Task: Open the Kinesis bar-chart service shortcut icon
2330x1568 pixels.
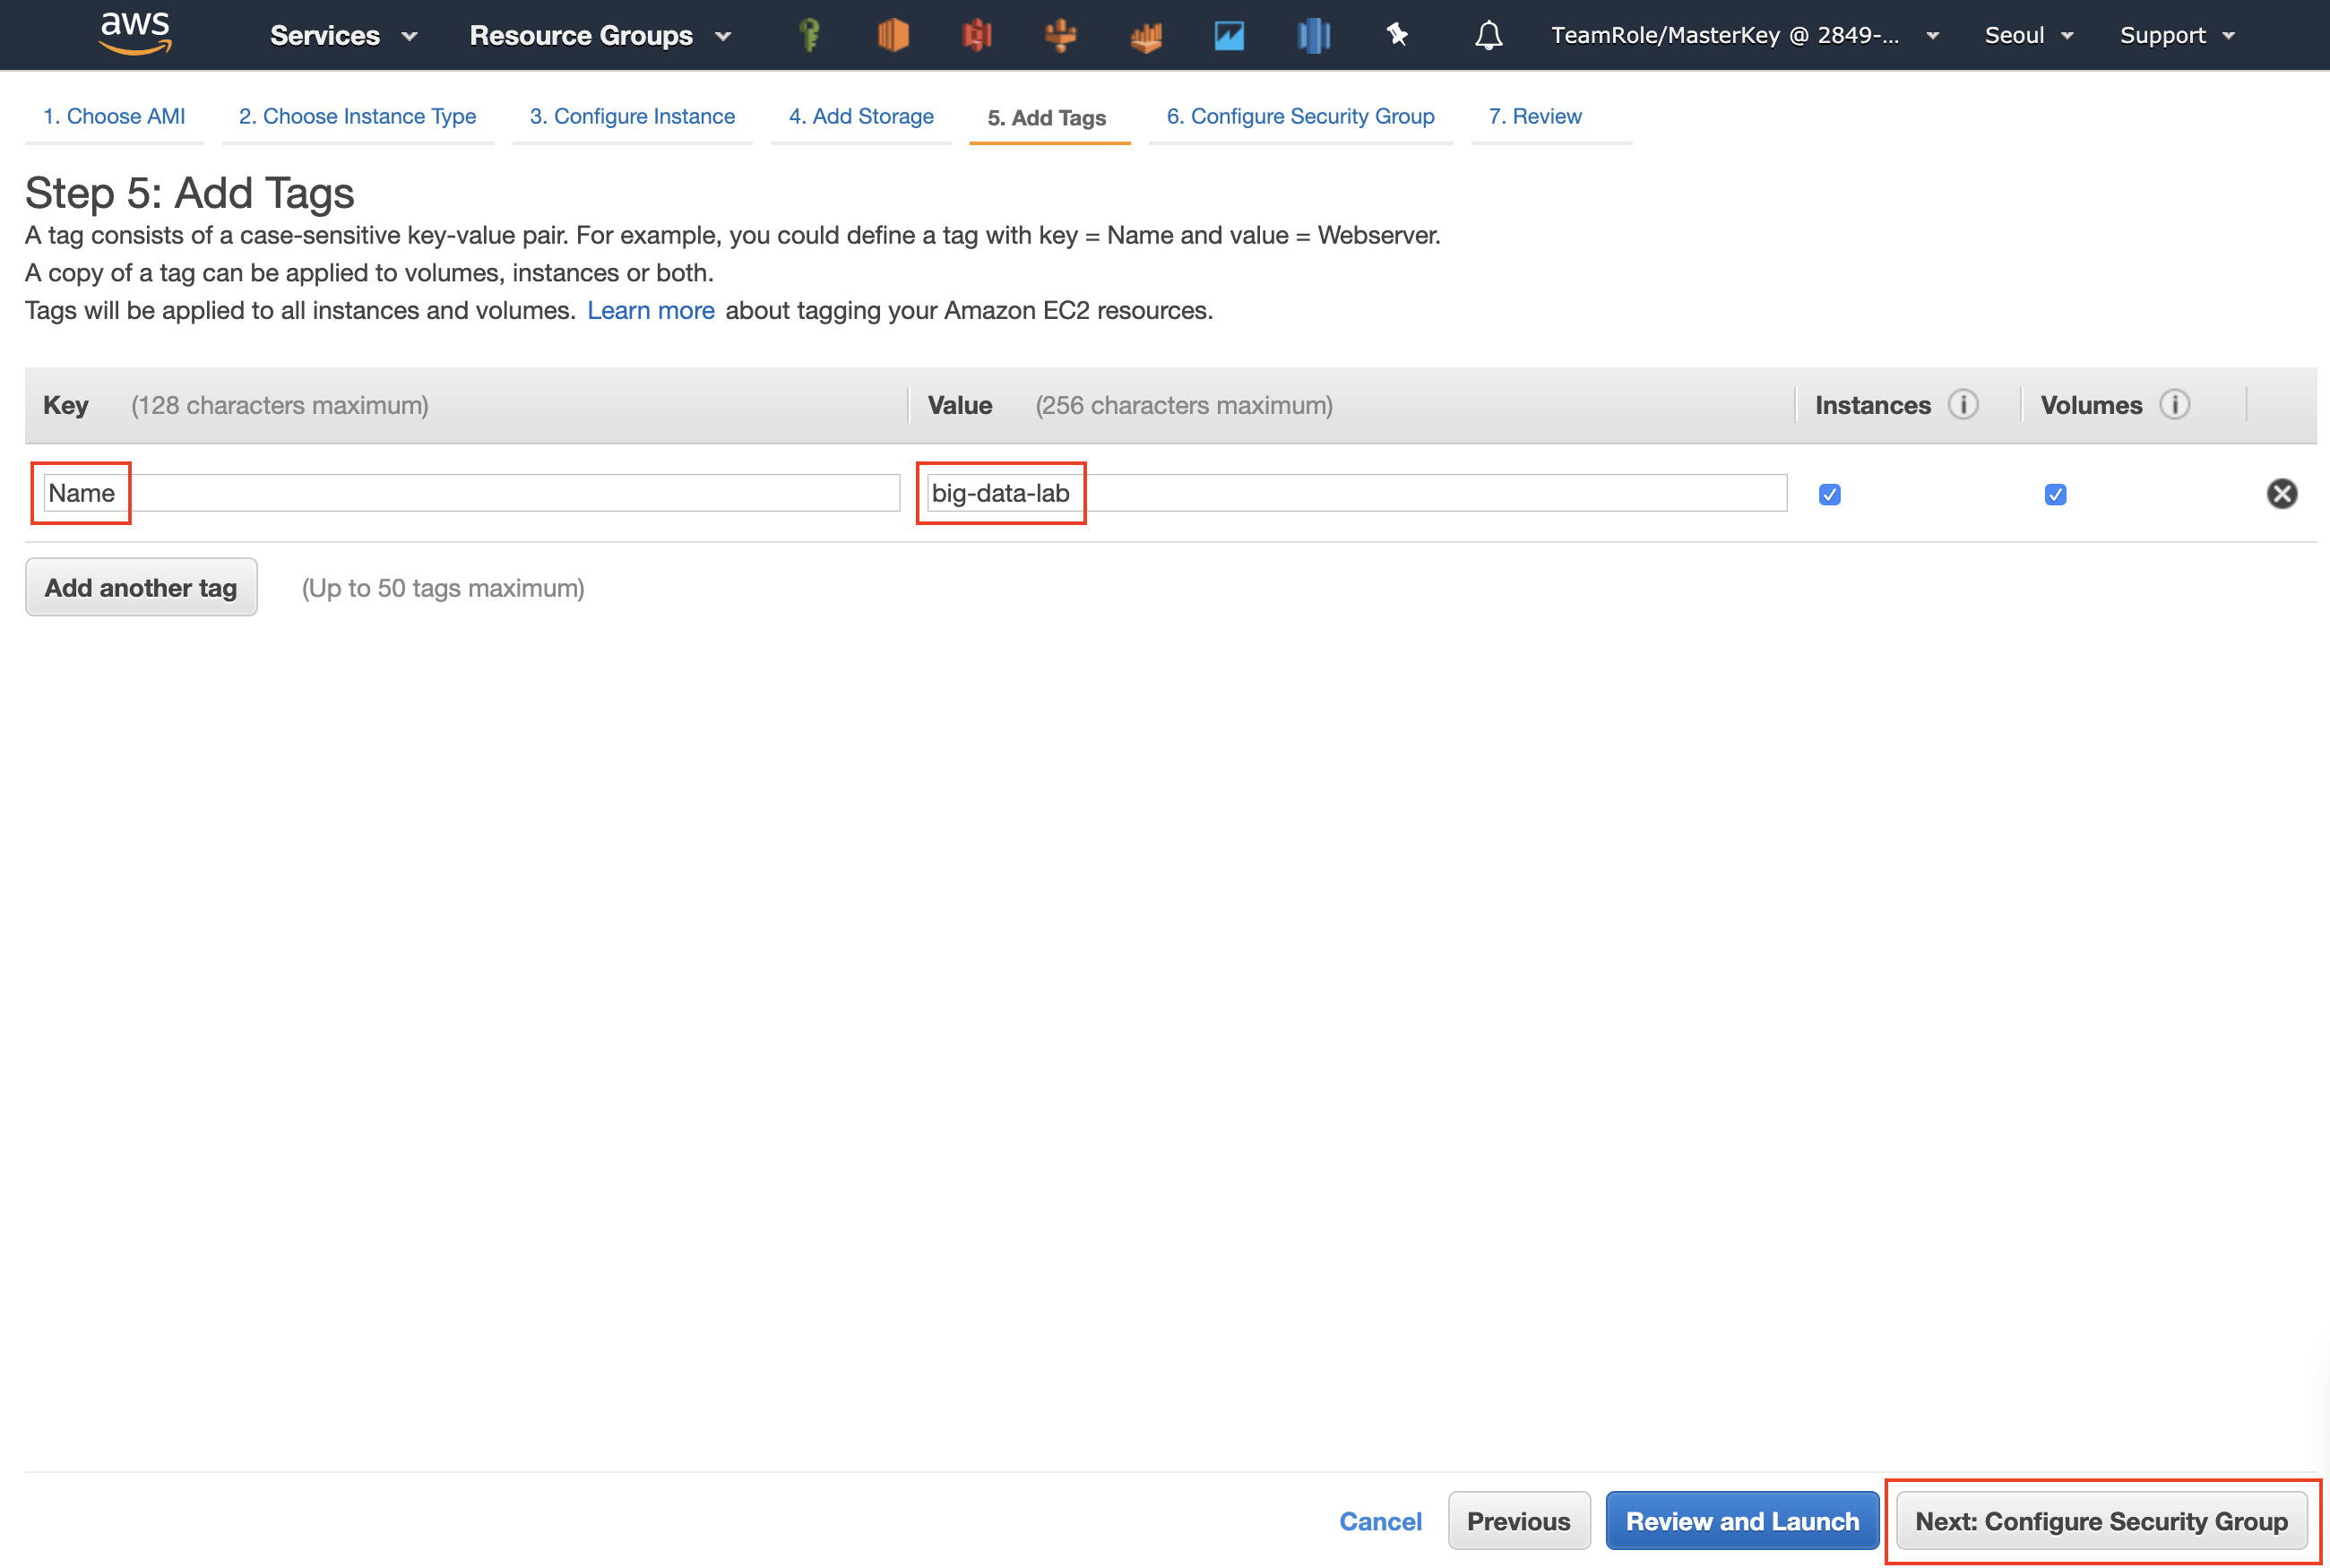Action: [1145, 35]
